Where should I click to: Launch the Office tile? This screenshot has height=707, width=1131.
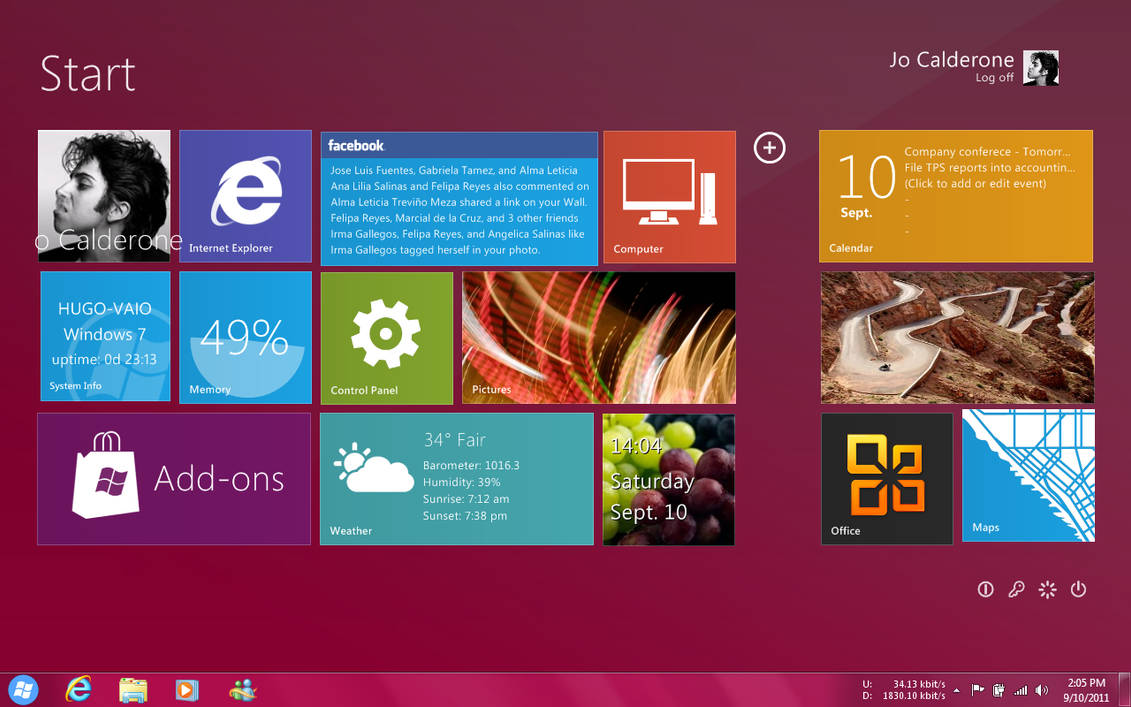(886, 478)
